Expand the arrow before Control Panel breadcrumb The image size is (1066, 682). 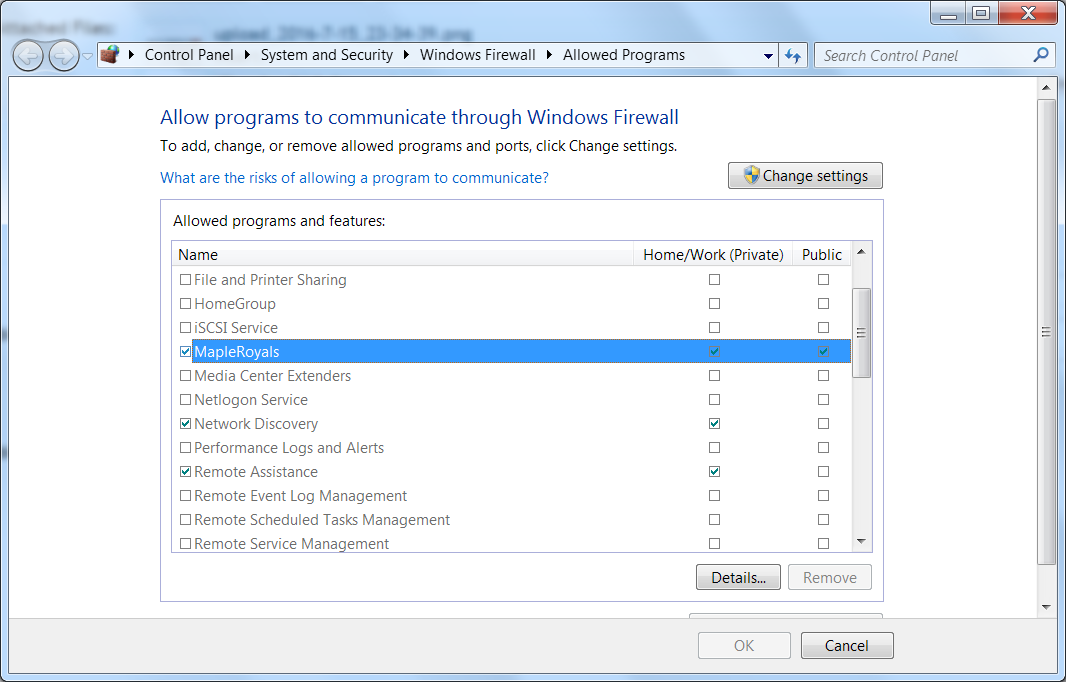131,55
